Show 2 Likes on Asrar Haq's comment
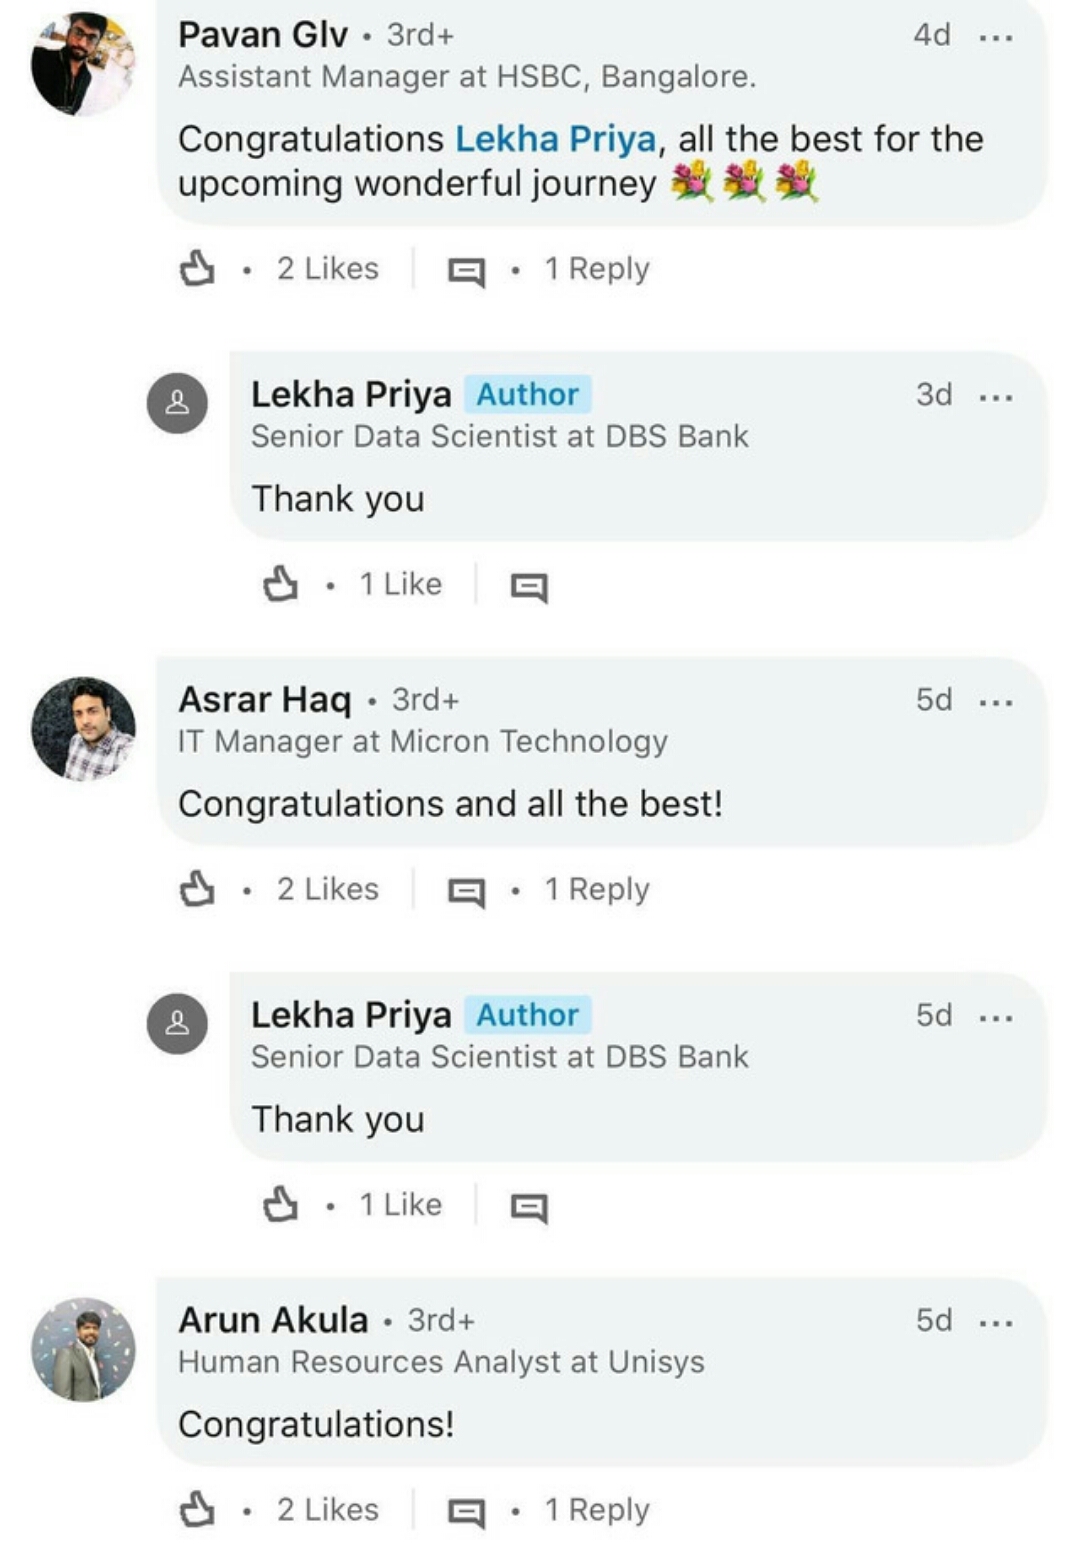Viewport: 1080px width, 1559px height. pos(327,889)
